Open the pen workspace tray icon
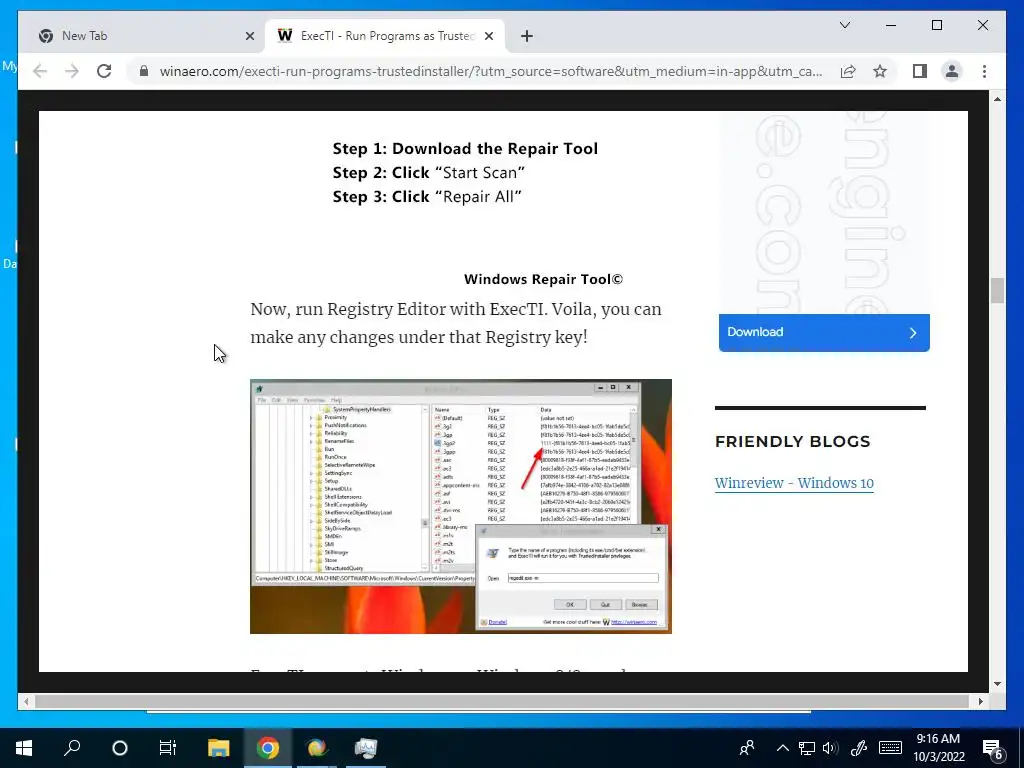 (x=859, y=748)
